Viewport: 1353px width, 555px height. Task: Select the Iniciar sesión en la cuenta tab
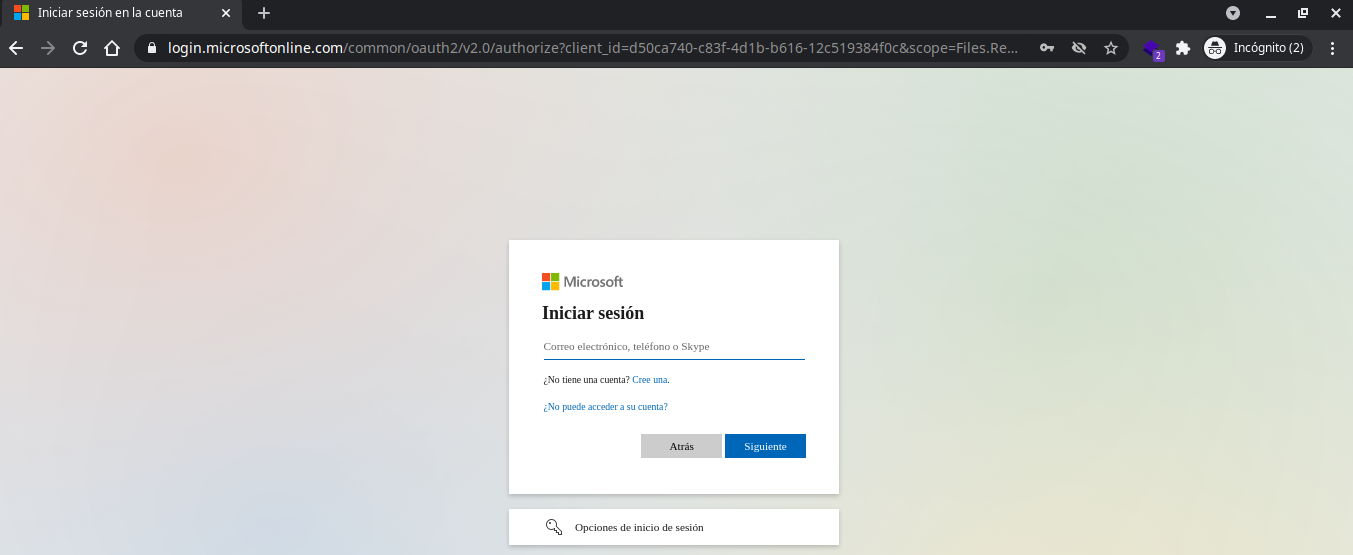(110, 13)
